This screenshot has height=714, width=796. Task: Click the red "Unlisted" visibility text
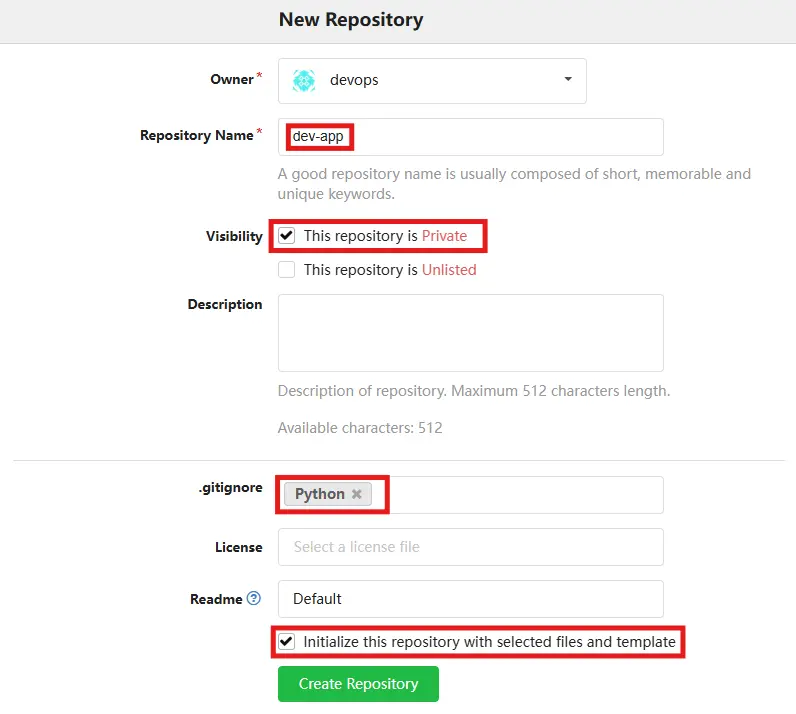pos(449,270)
